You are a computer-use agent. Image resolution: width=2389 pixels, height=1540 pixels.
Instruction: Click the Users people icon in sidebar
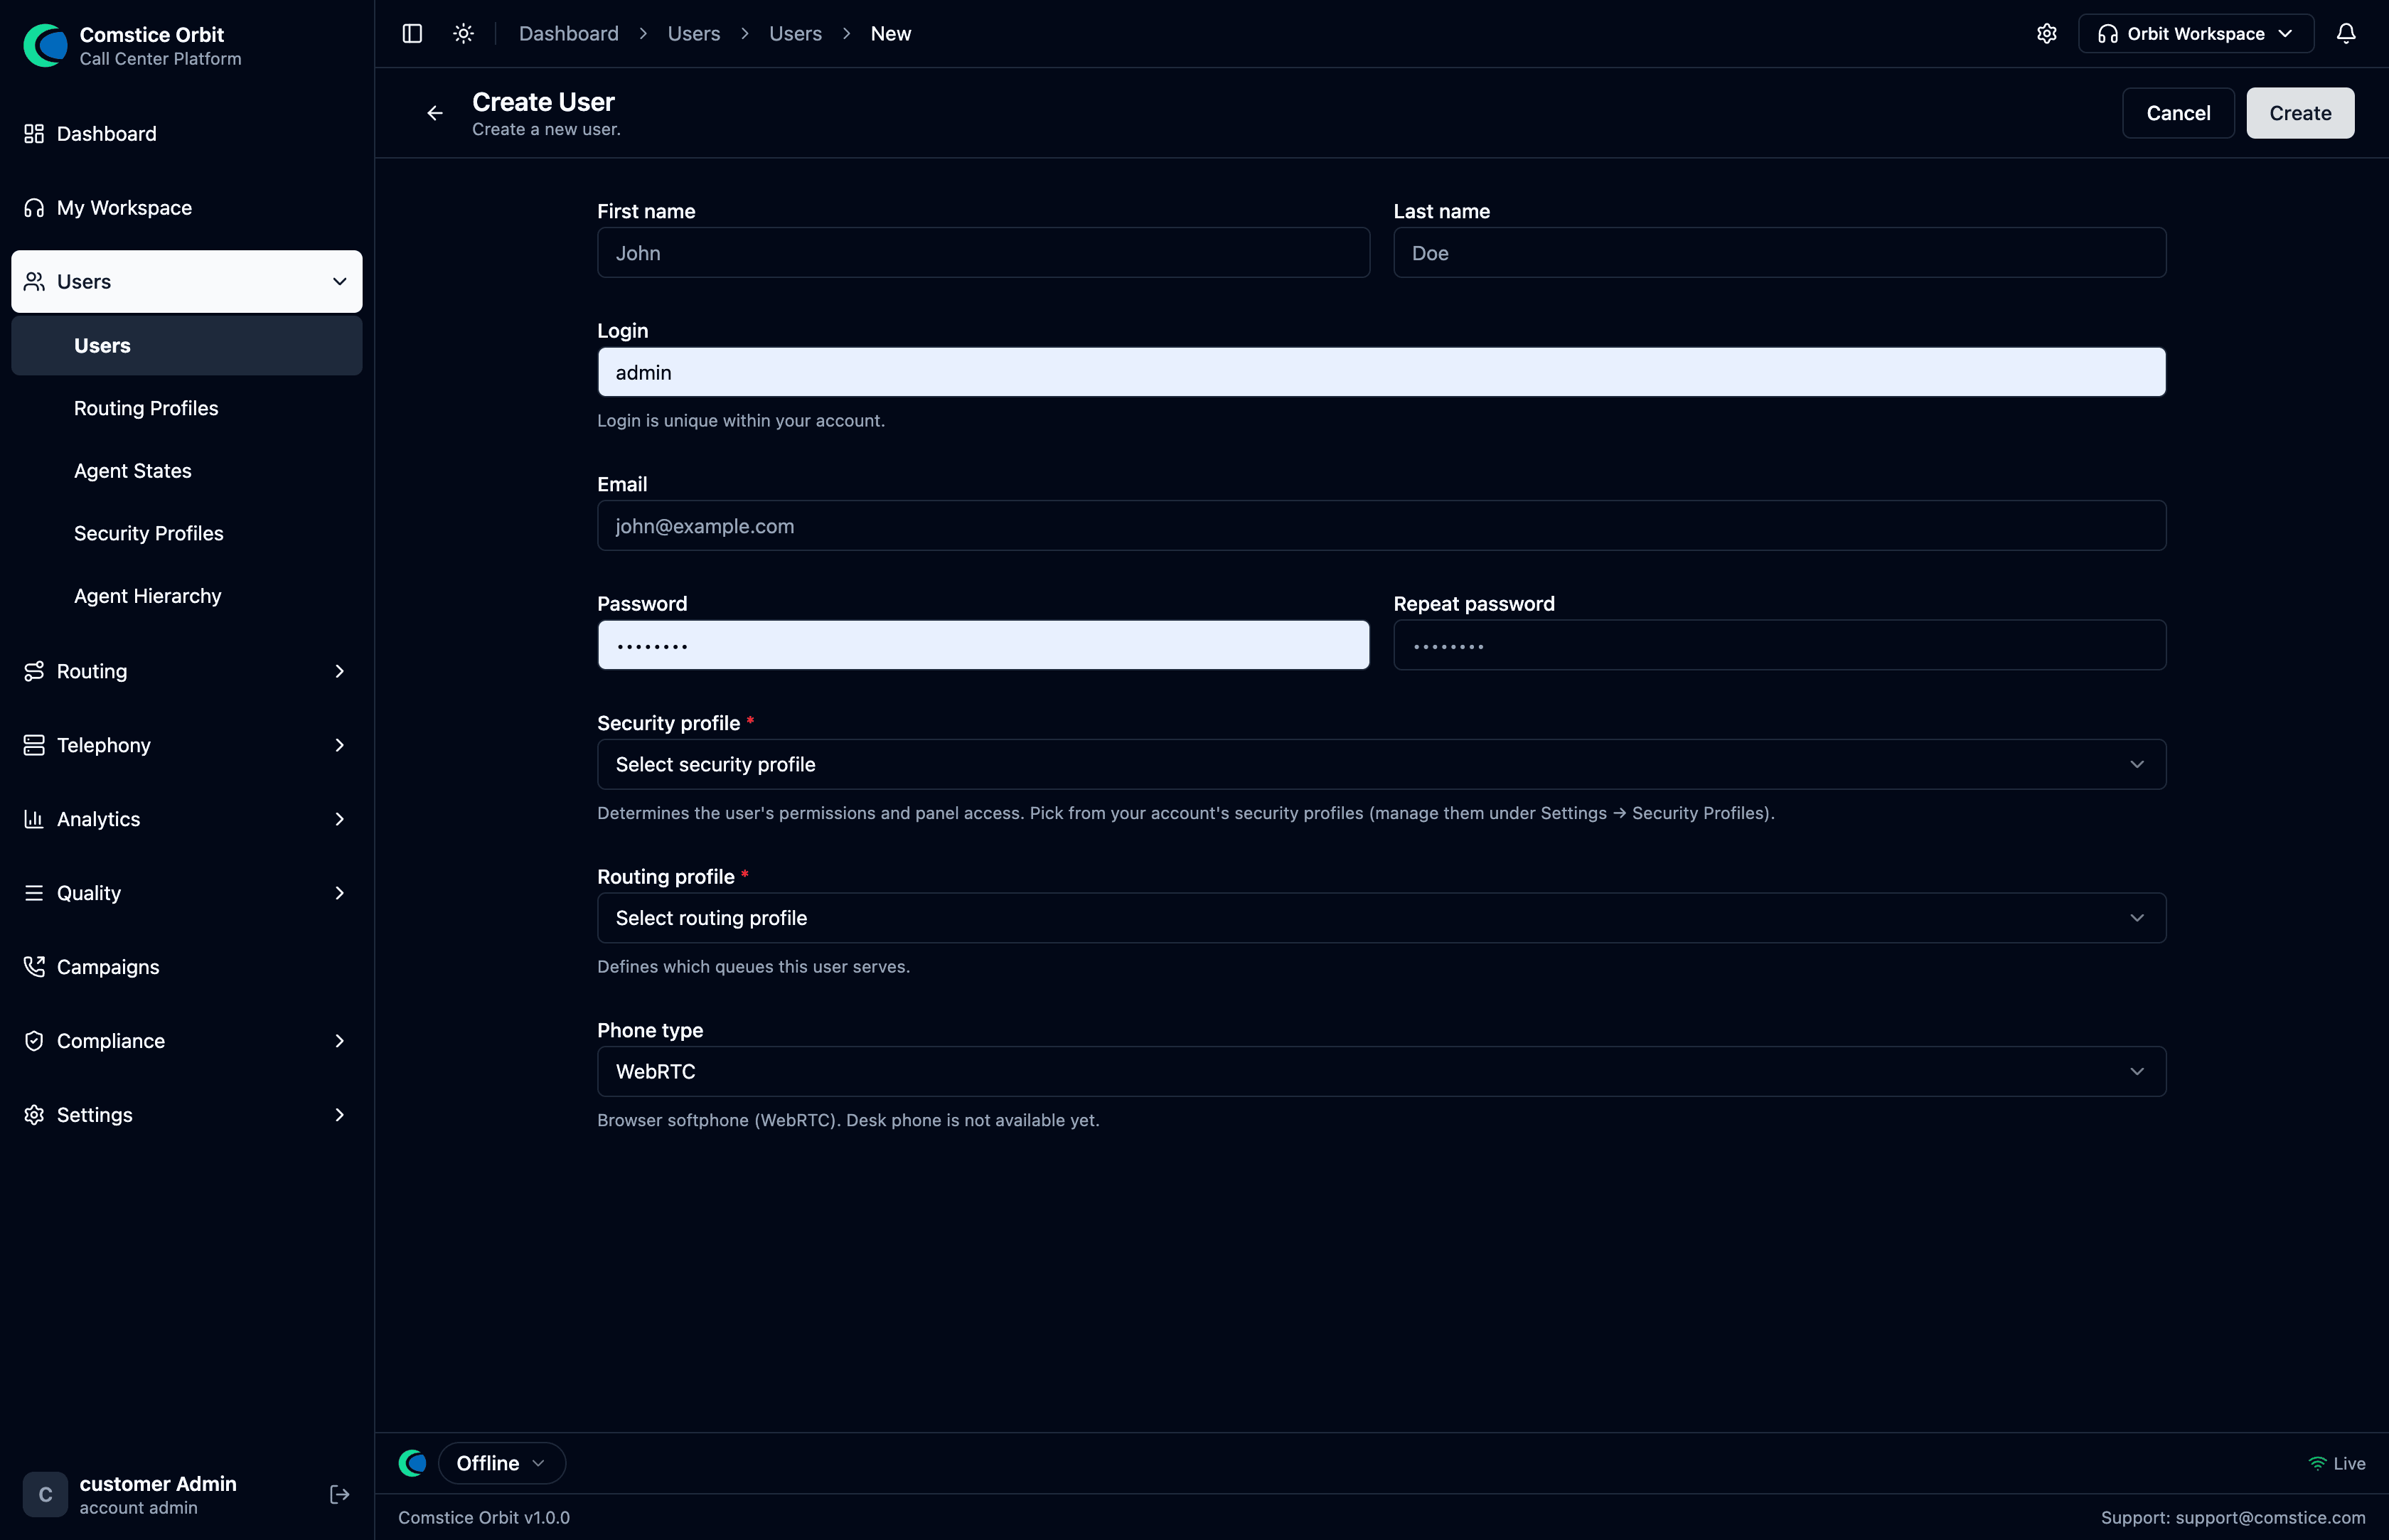(x=34, y=282)
